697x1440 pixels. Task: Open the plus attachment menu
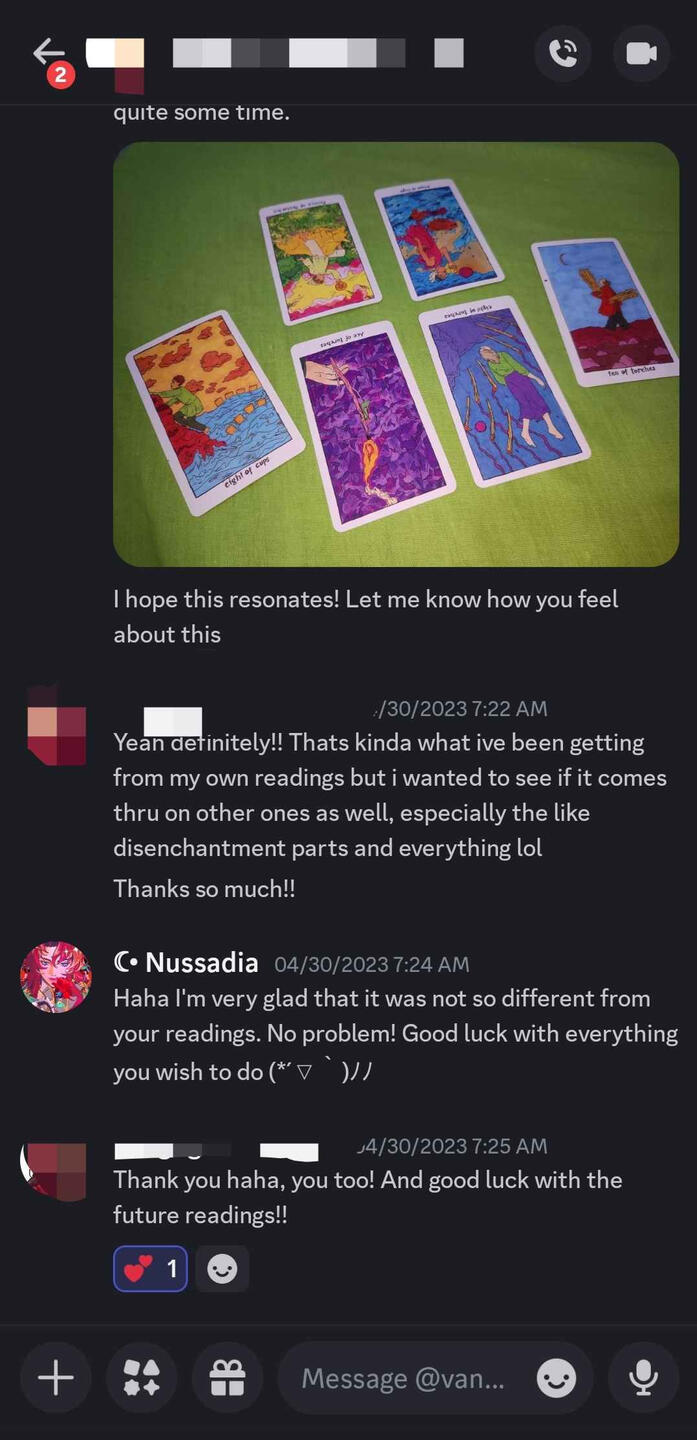[x=56, y=1379]
